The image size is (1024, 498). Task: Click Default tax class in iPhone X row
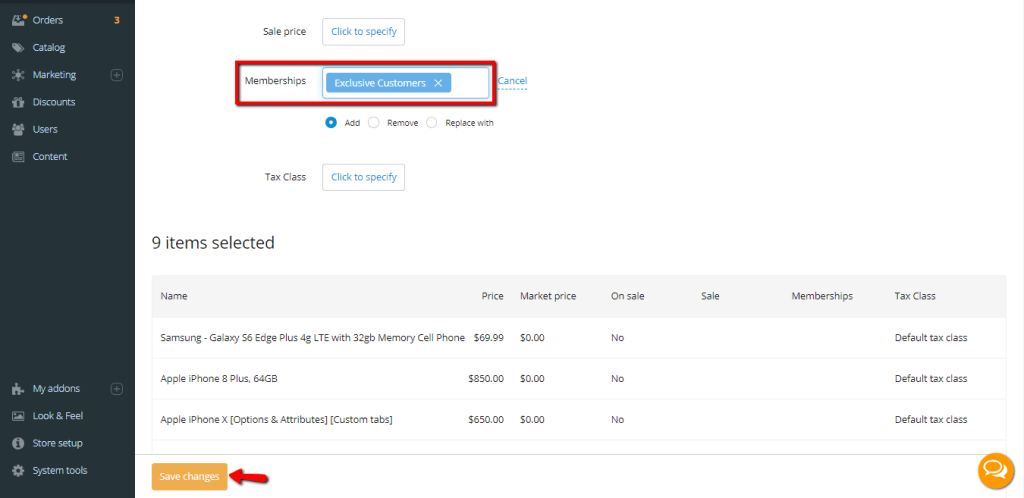coord(931,420)
